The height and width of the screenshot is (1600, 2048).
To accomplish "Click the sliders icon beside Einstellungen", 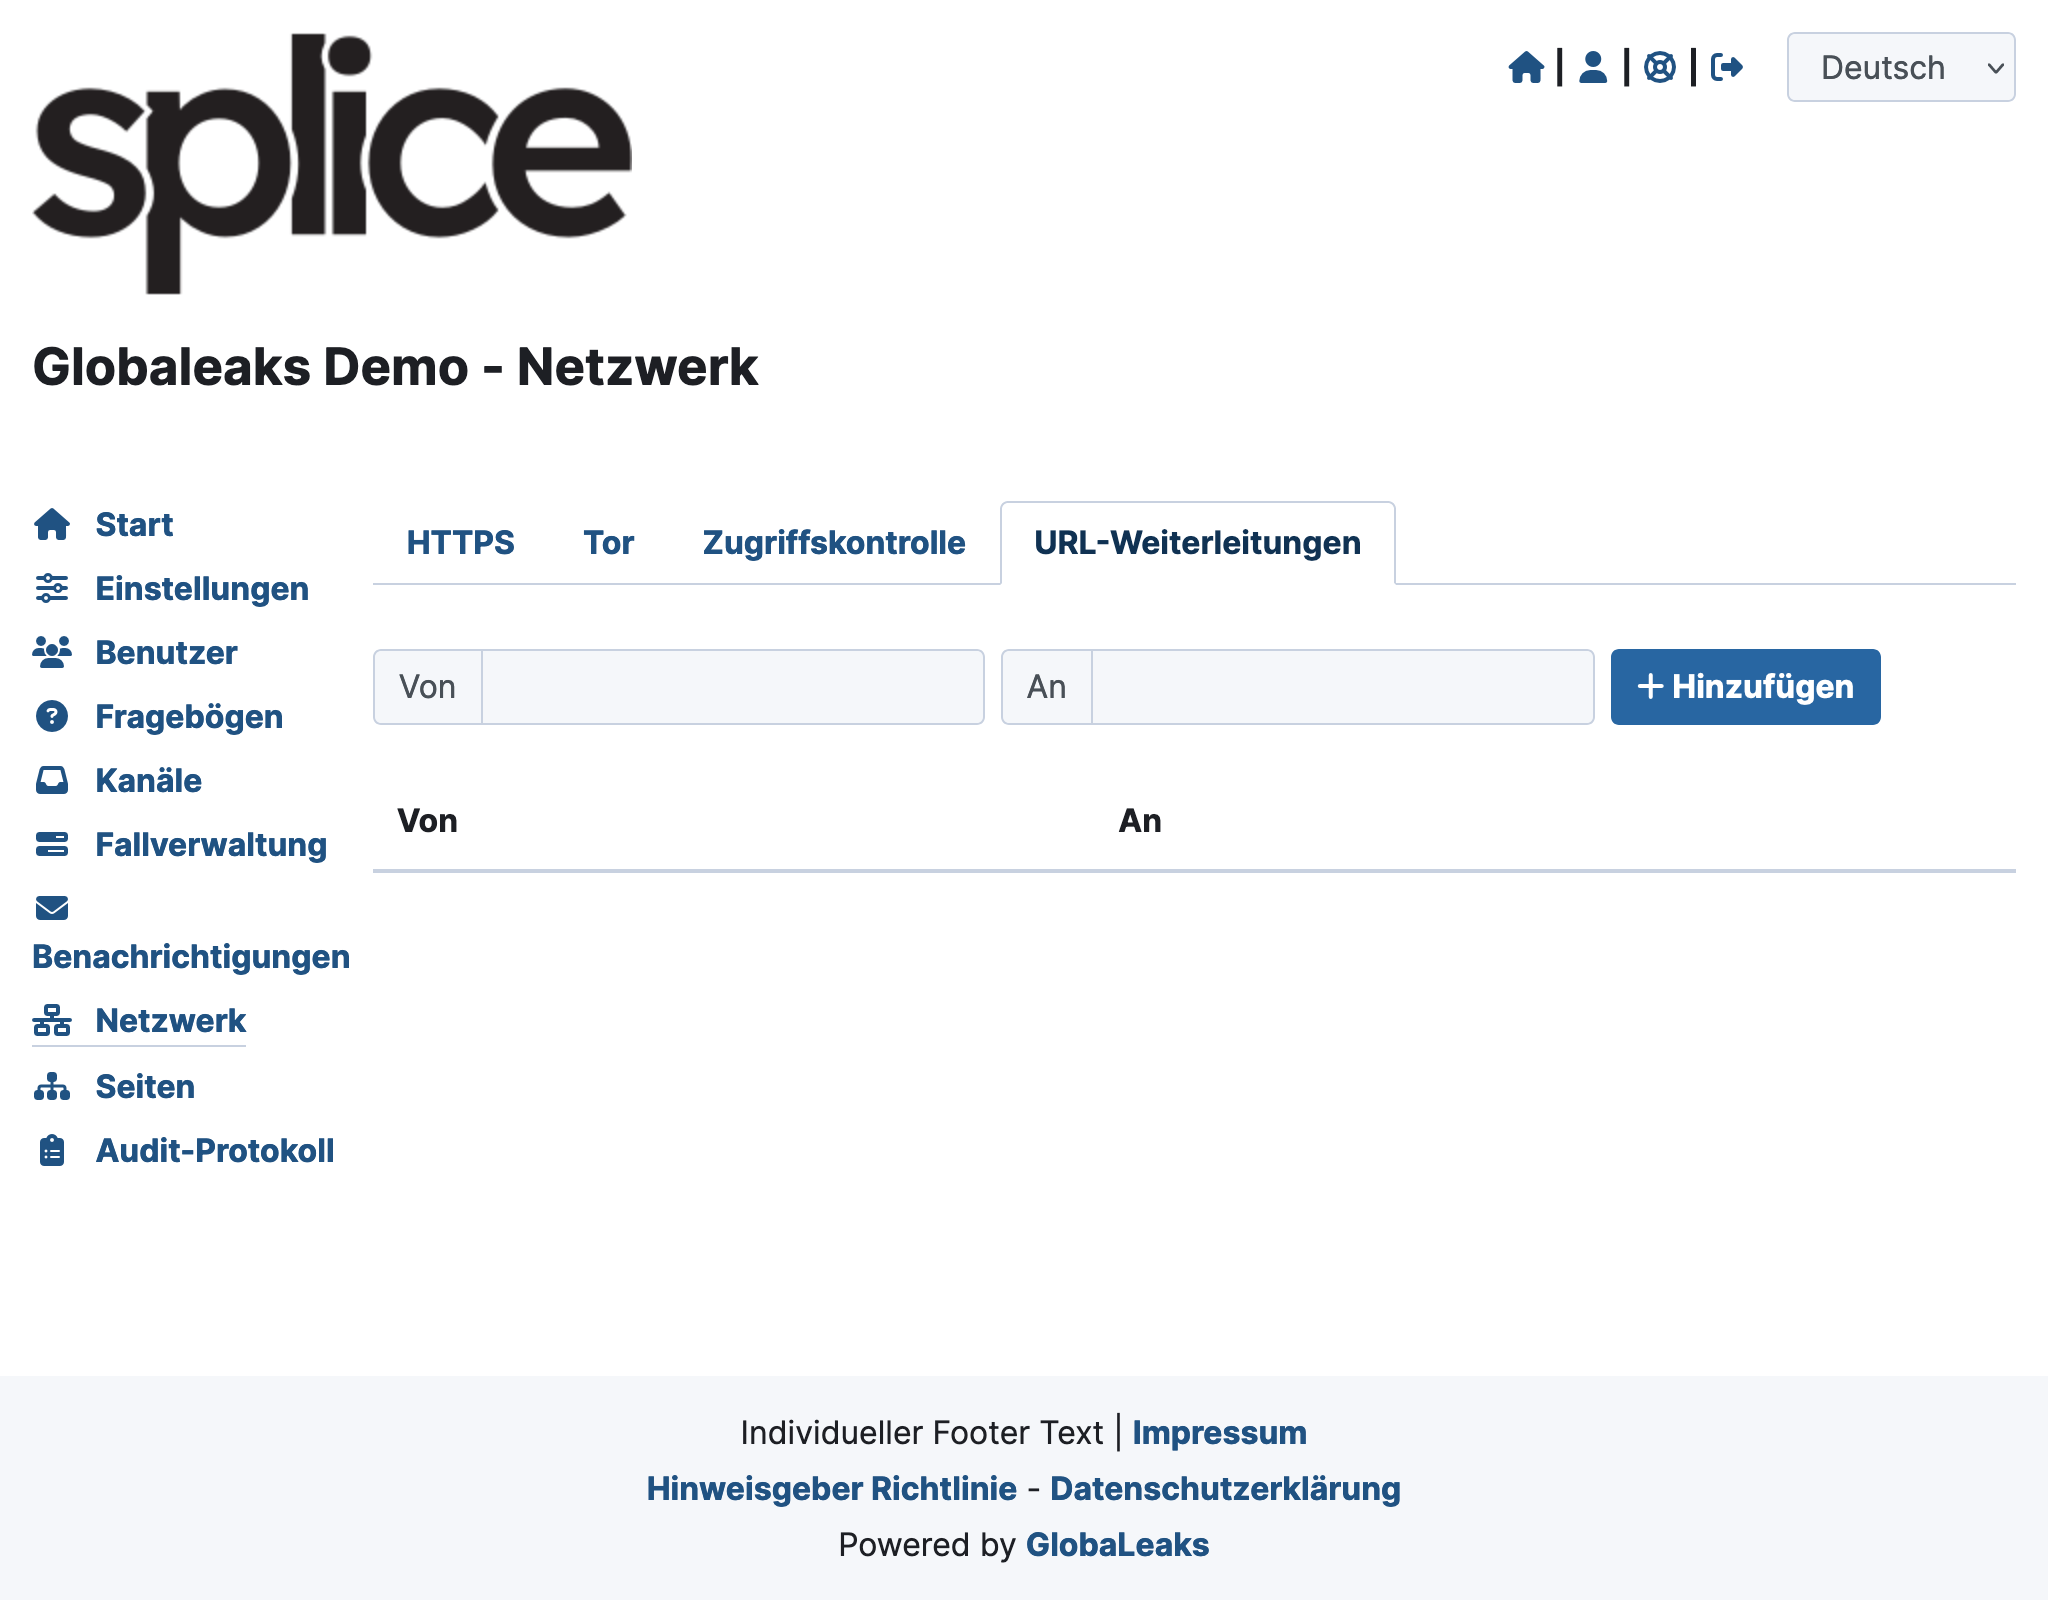I will (52, 588).
